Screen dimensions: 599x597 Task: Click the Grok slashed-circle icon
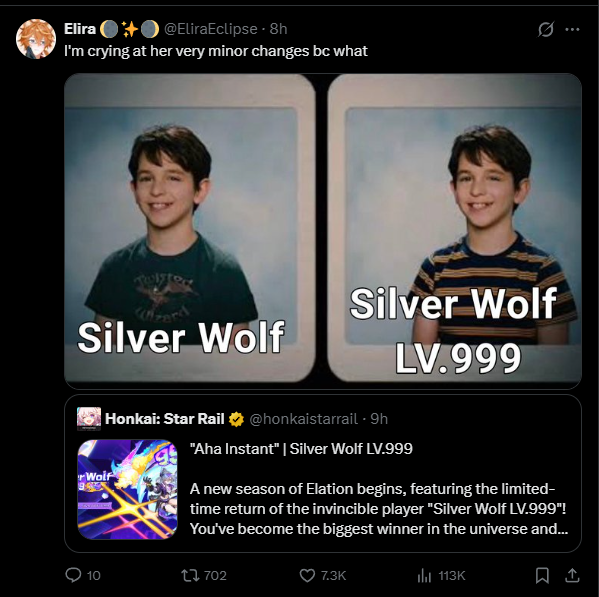pos(546,29)
